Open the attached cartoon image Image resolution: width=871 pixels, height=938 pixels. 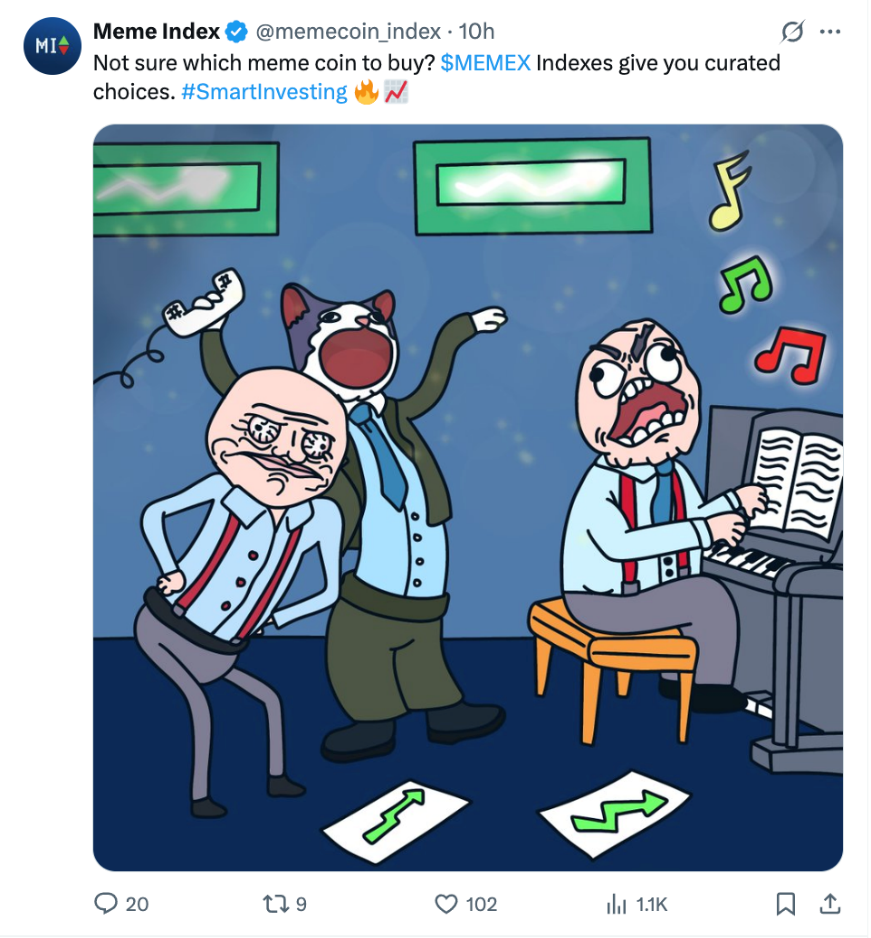[x=468, y=497]
